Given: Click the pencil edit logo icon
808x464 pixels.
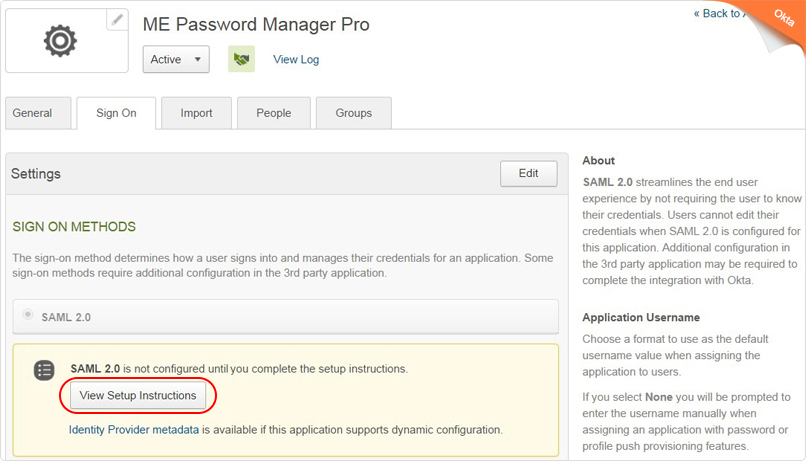Looking at the screenshot, I should 117,20.
